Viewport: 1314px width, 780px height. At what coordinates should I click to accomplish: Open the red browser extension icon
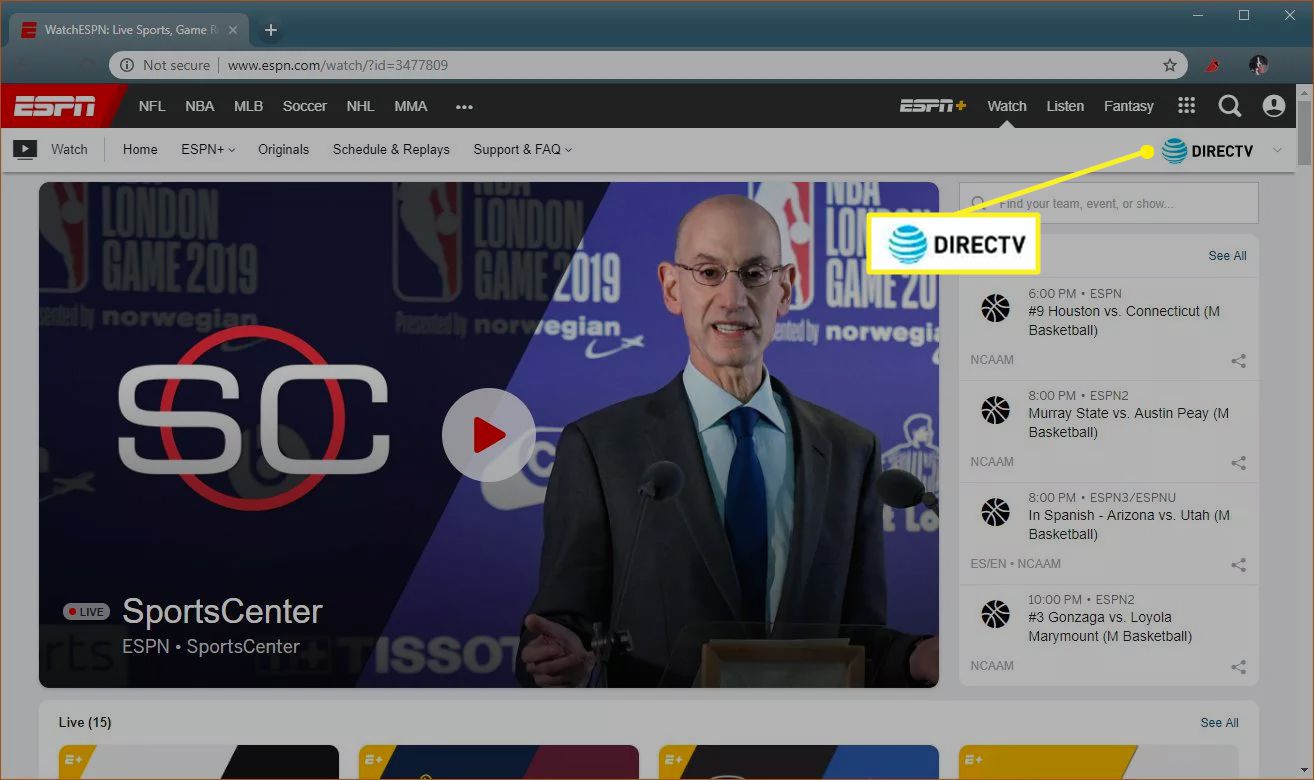[1212, 65]
